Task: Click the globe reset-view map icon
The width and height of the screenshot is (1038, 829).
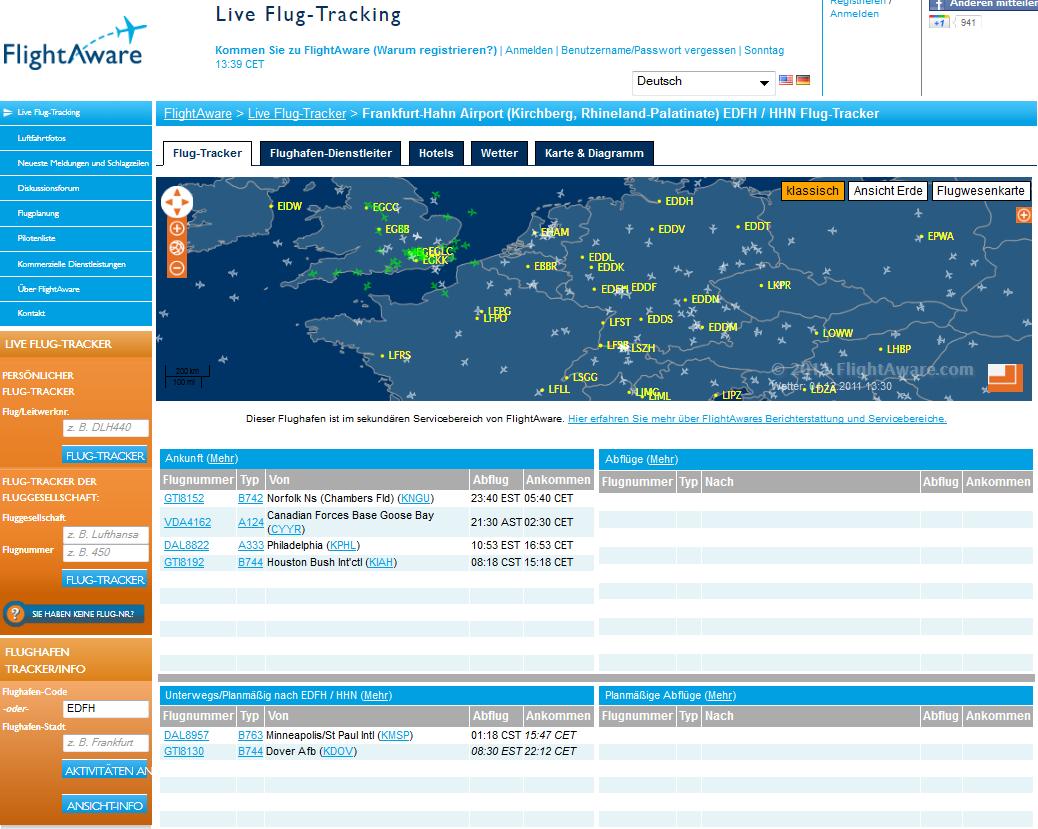Action: coord(177,248)
